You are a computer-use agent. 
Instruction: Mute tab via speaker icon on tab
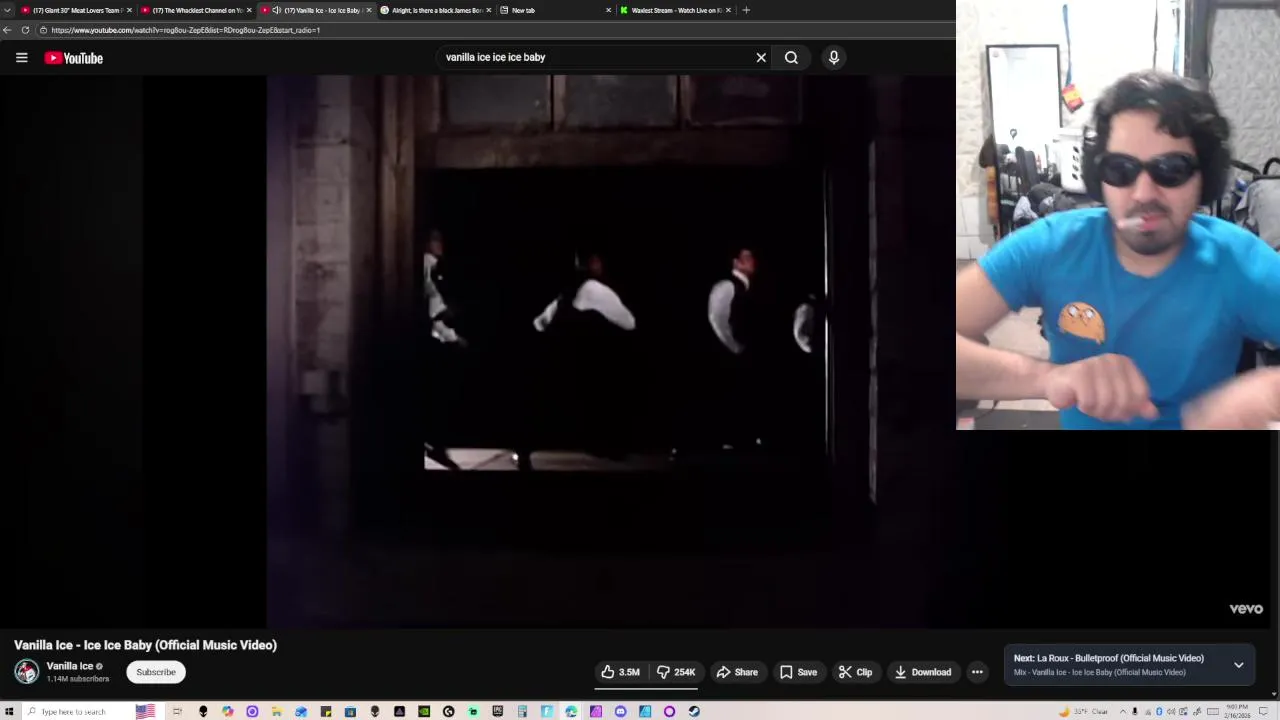[x=277, y=10]
